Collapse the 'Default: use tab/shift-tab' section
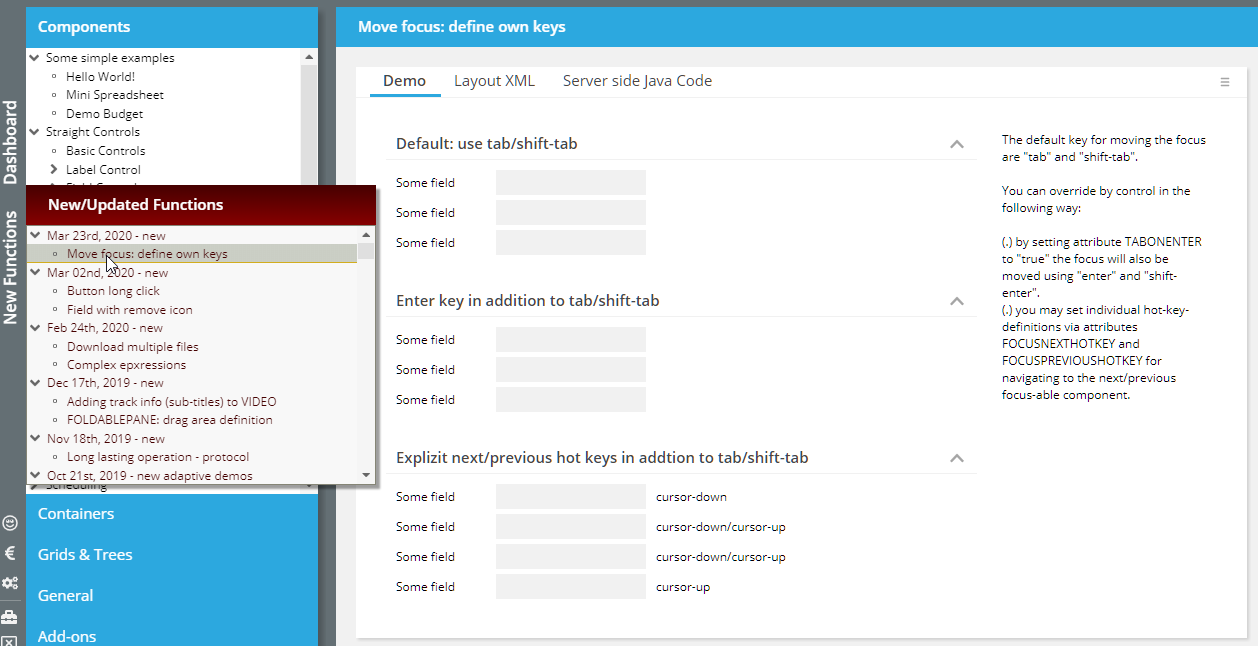The image size is (1258, 646). (x=956, y=144)
